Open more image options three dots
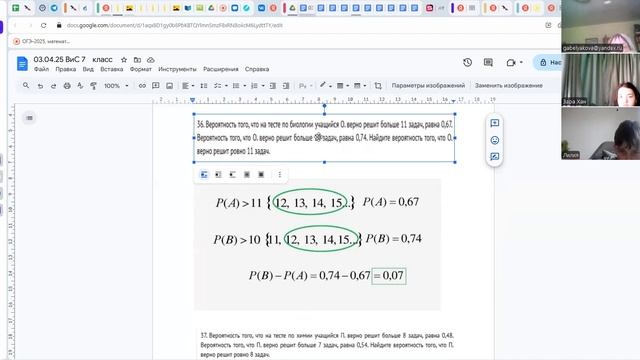 [280, 175]
